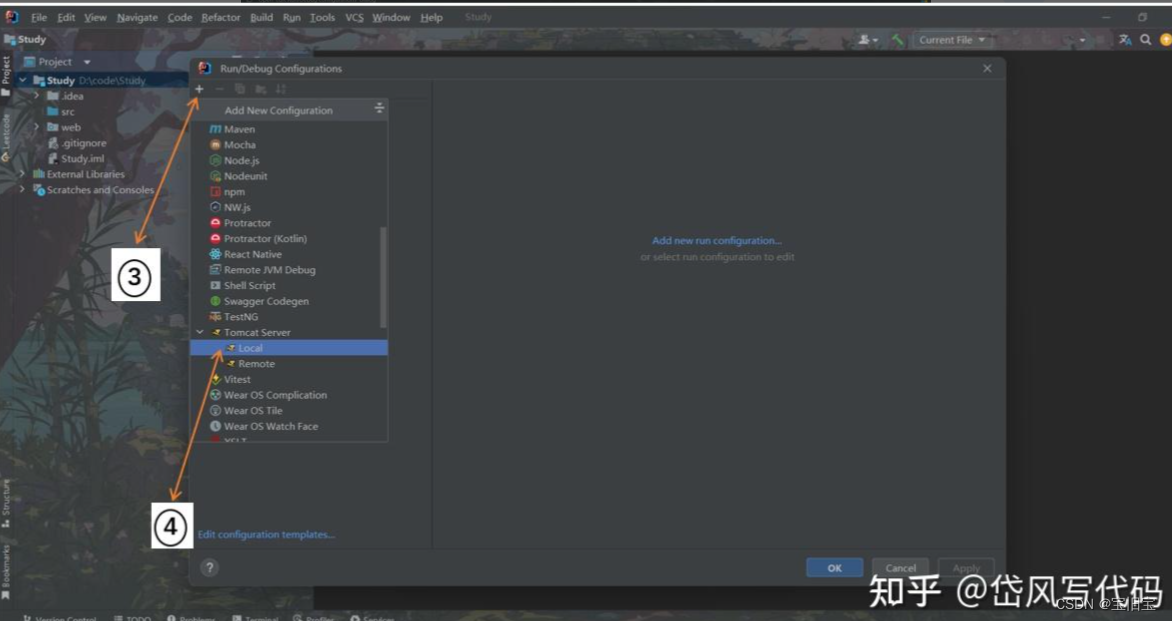Viewport: 1172px width, 621px height.
Task: Select .gitignore file in project tree
Action: tap(78, 143)
